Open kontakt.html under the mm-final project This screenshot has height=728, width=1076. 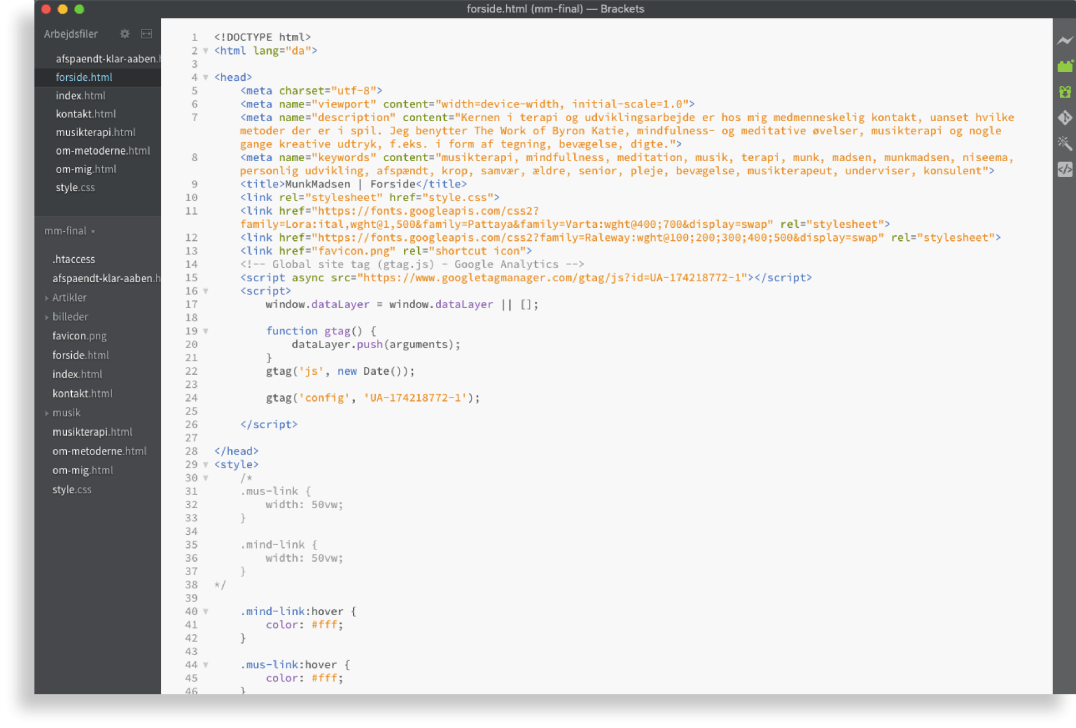(82, 394)
